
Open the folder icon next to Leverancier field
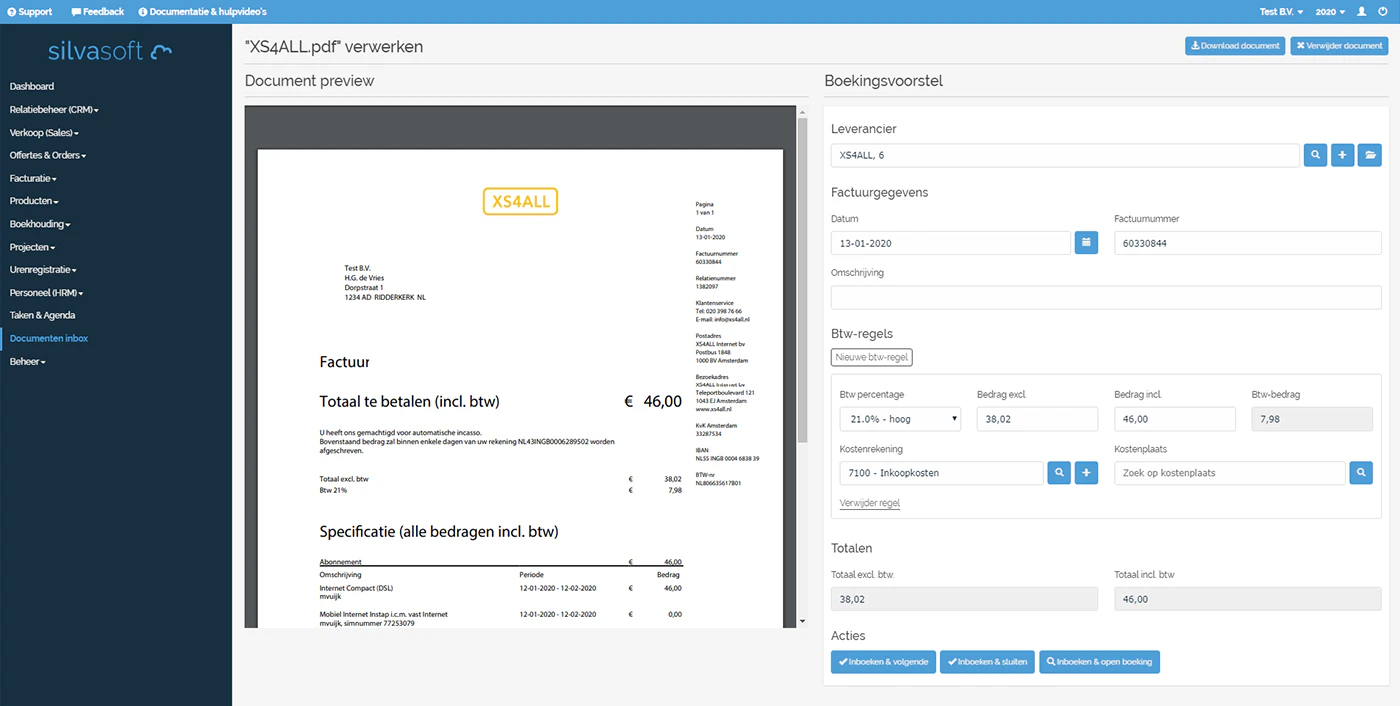[x=1368, y=155]
